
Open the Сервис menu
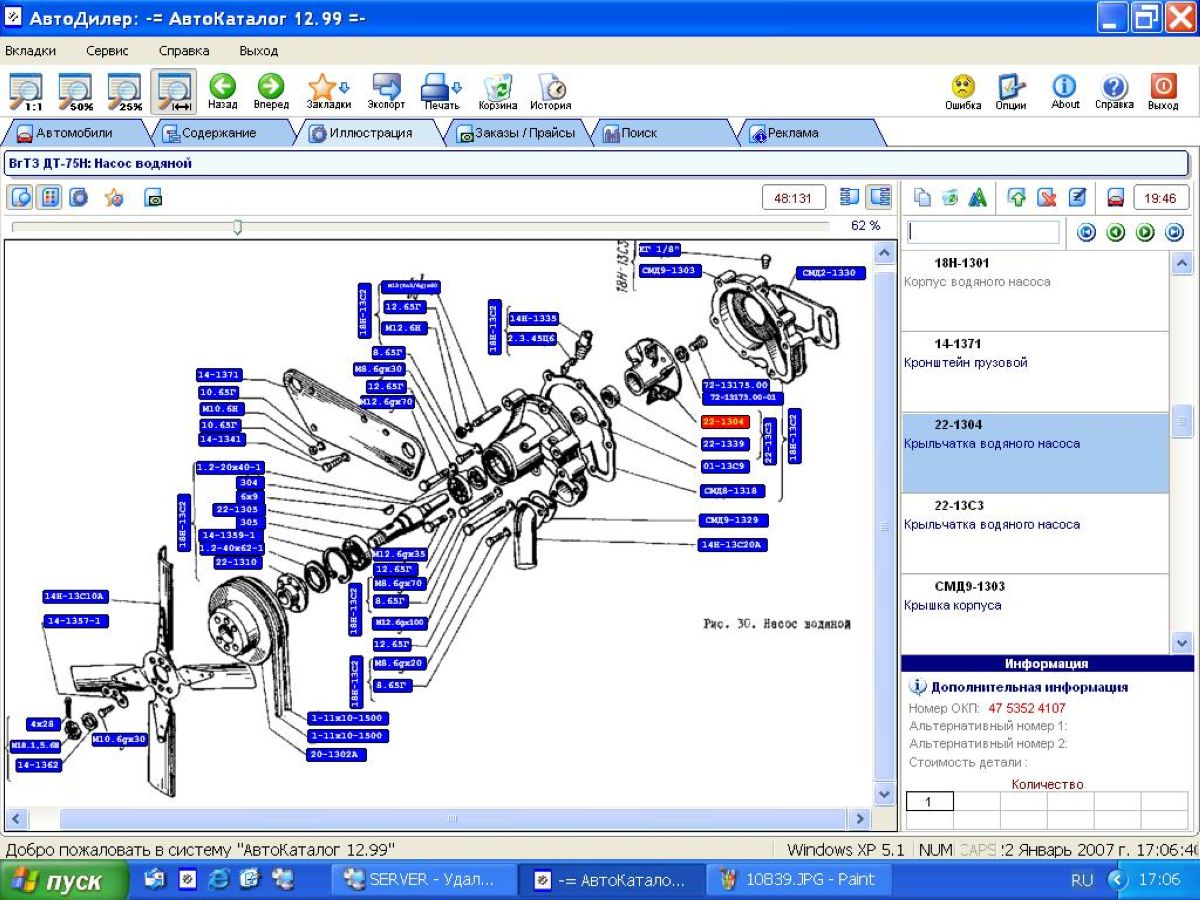tap(107, 50)
